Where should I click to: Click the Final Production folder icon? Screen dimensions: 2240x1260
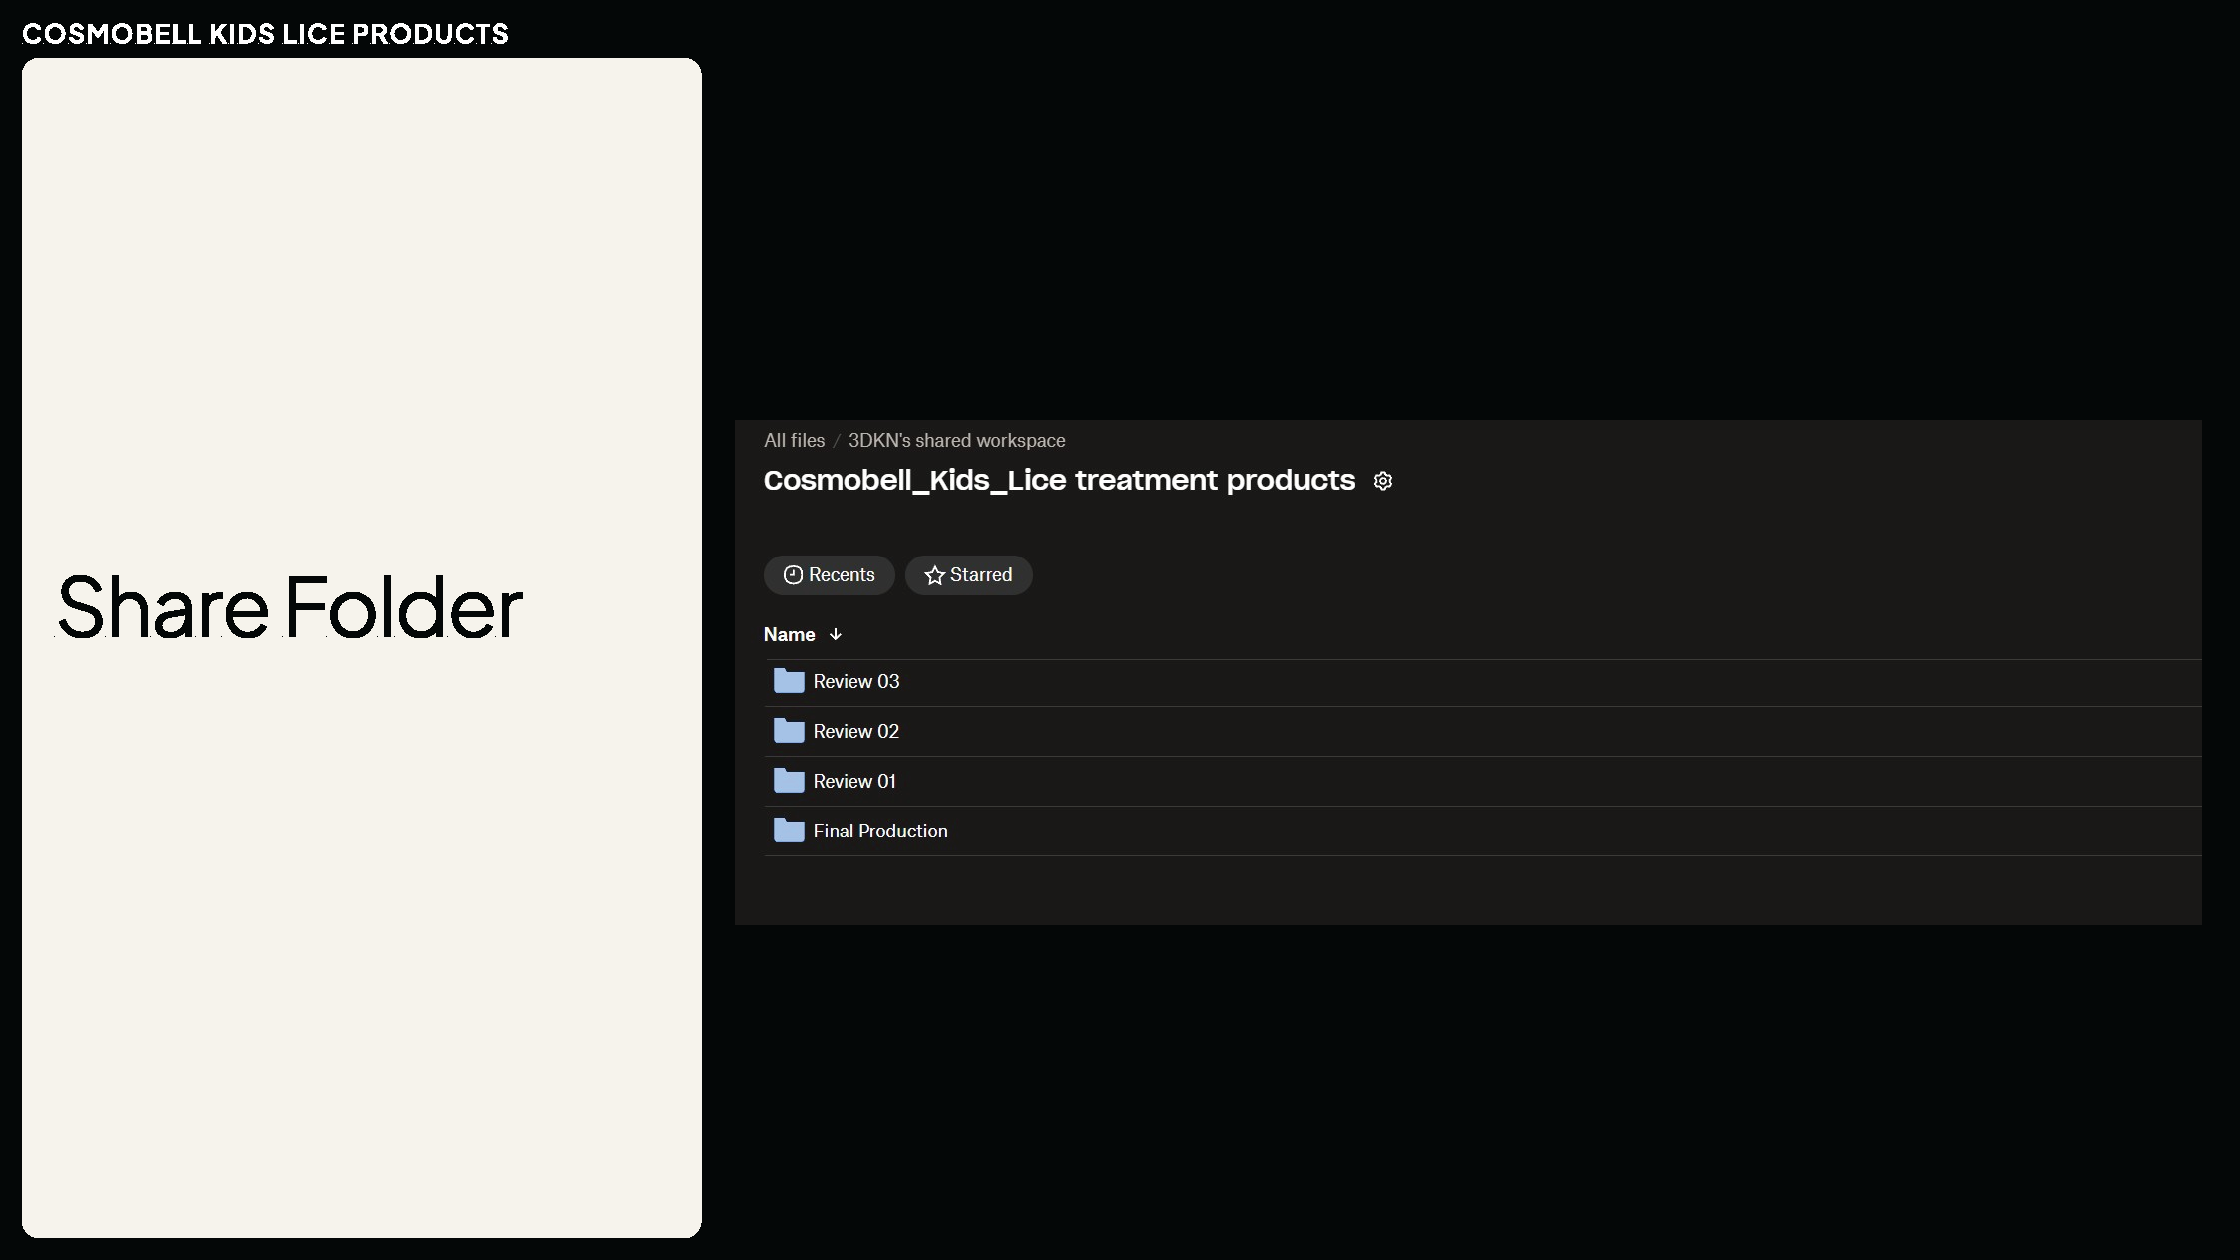[x=789, y=830]
